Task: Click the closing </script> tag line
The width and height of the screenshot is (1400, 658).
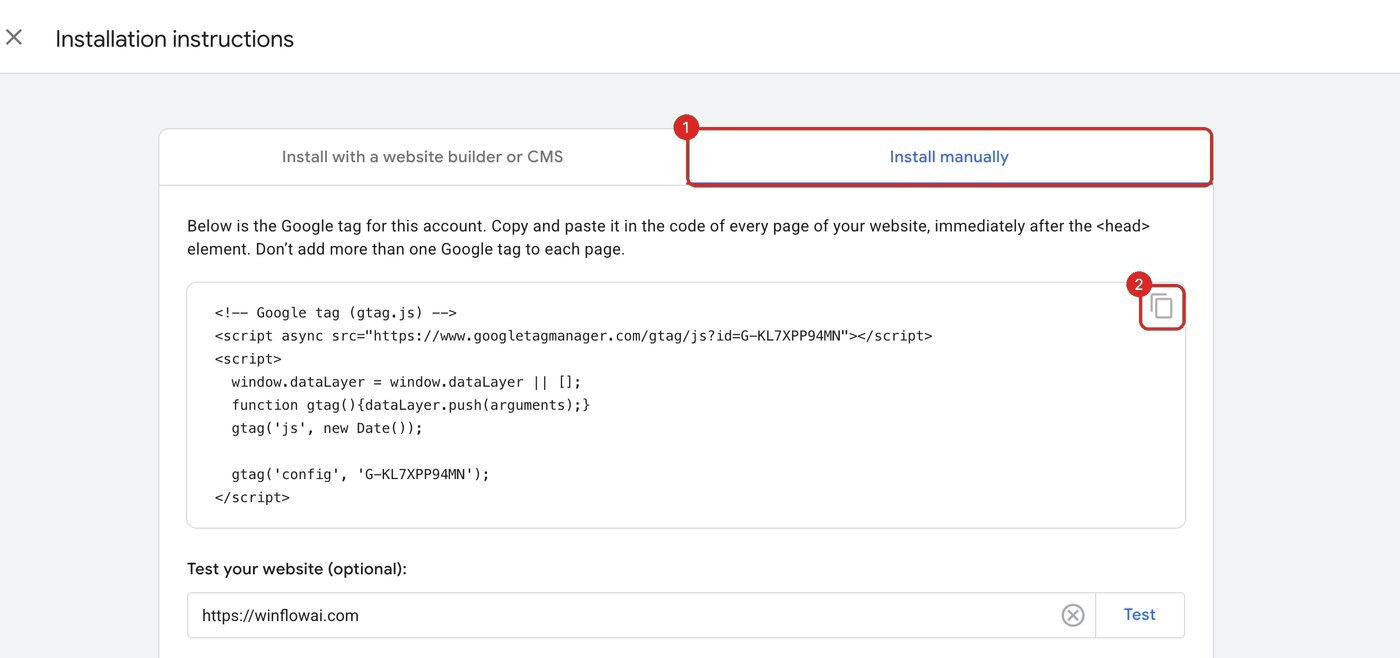Action: point(252,497)
